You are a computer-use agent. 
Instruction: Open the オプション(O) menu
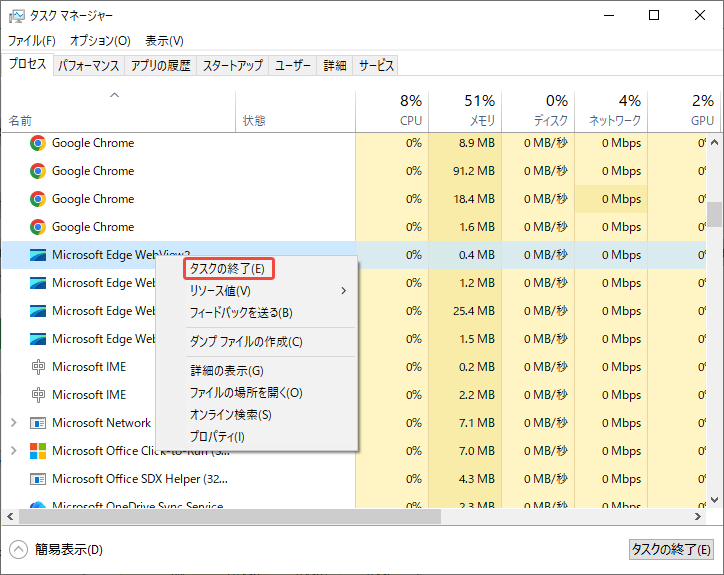point(100,41)
